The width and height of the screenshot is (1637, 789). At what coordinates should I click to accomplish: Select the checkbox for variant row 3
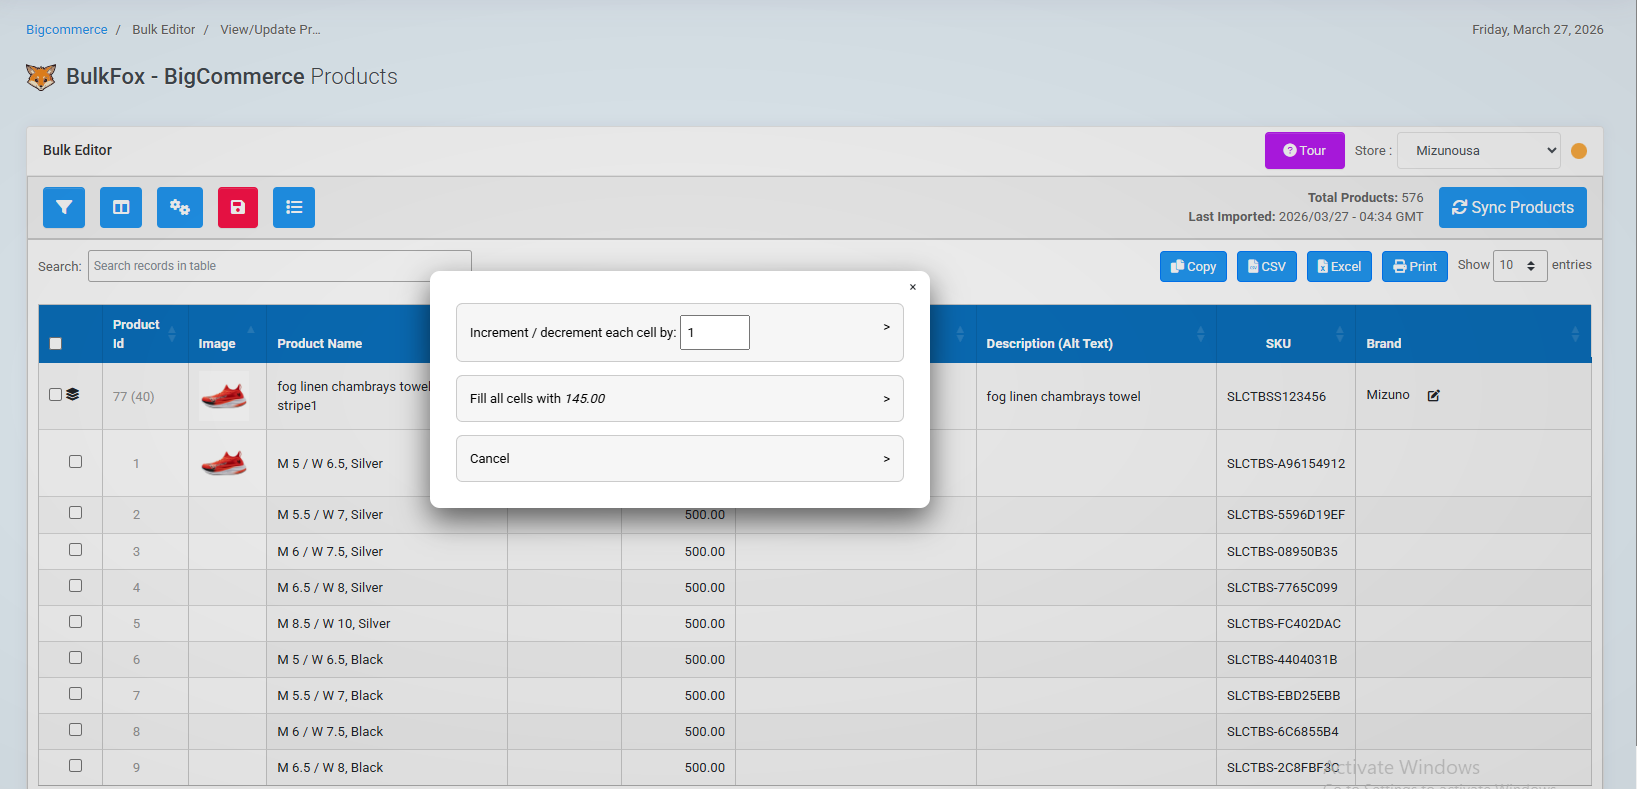coord(75,549)
